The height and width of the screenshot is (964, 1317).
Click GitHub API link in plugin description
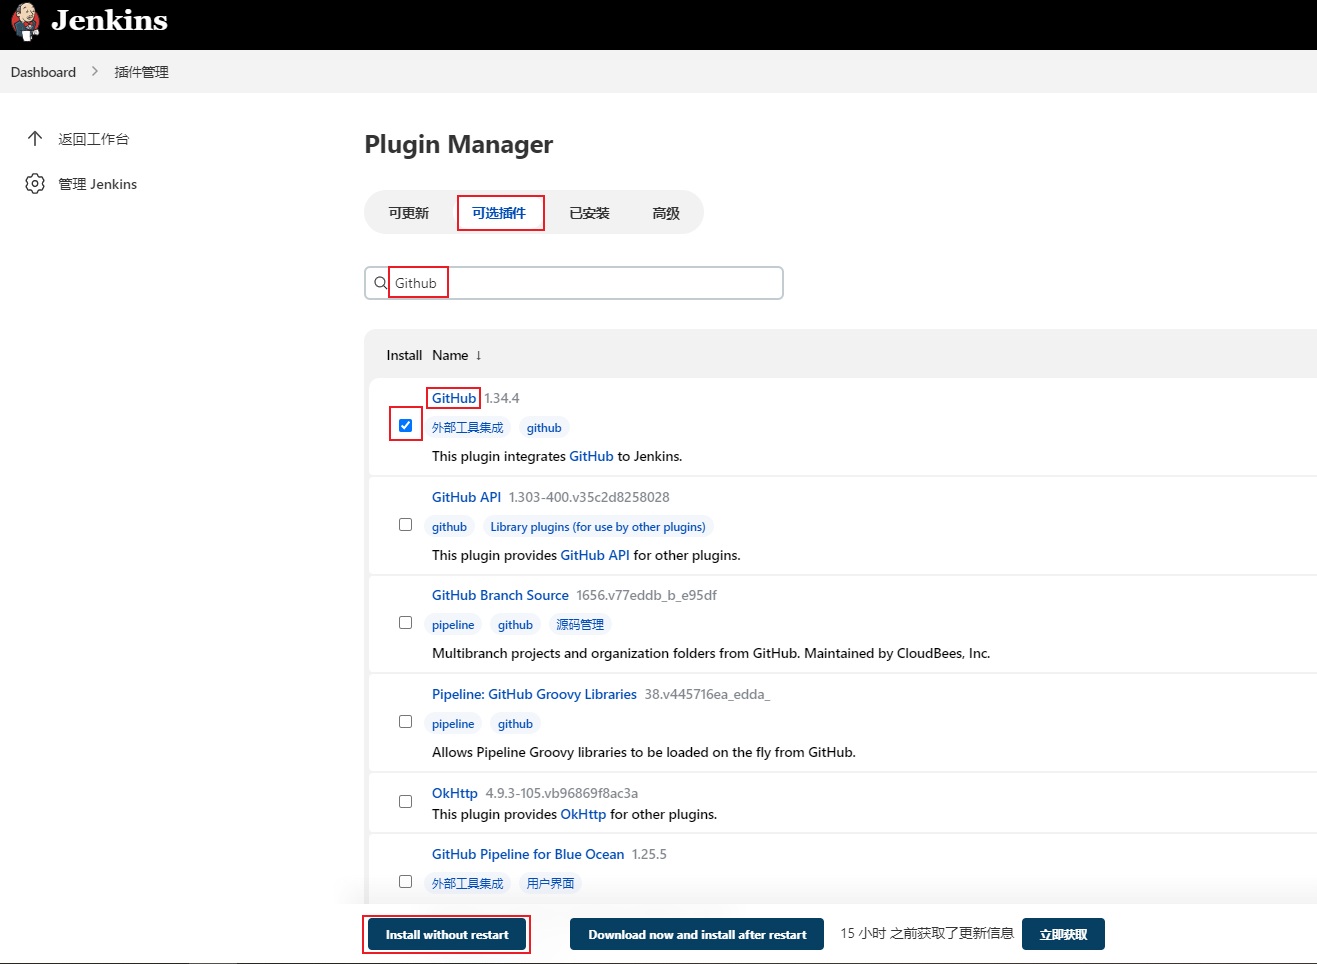click(x=595, y=555)
